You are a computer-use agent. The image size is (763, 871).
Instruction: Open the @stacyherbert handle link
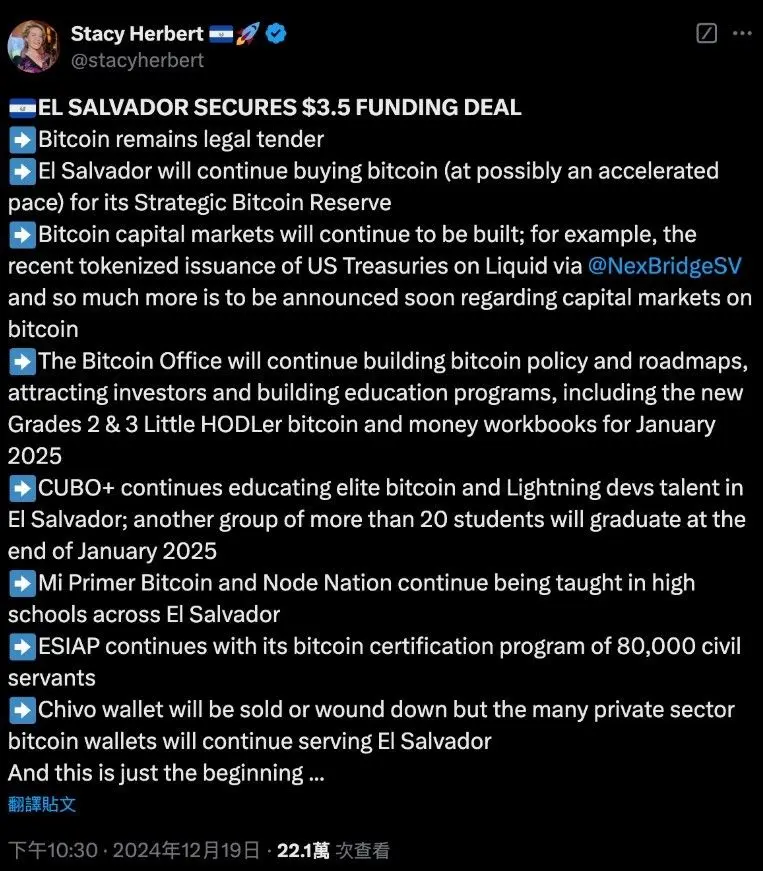(x=137, y=60)
